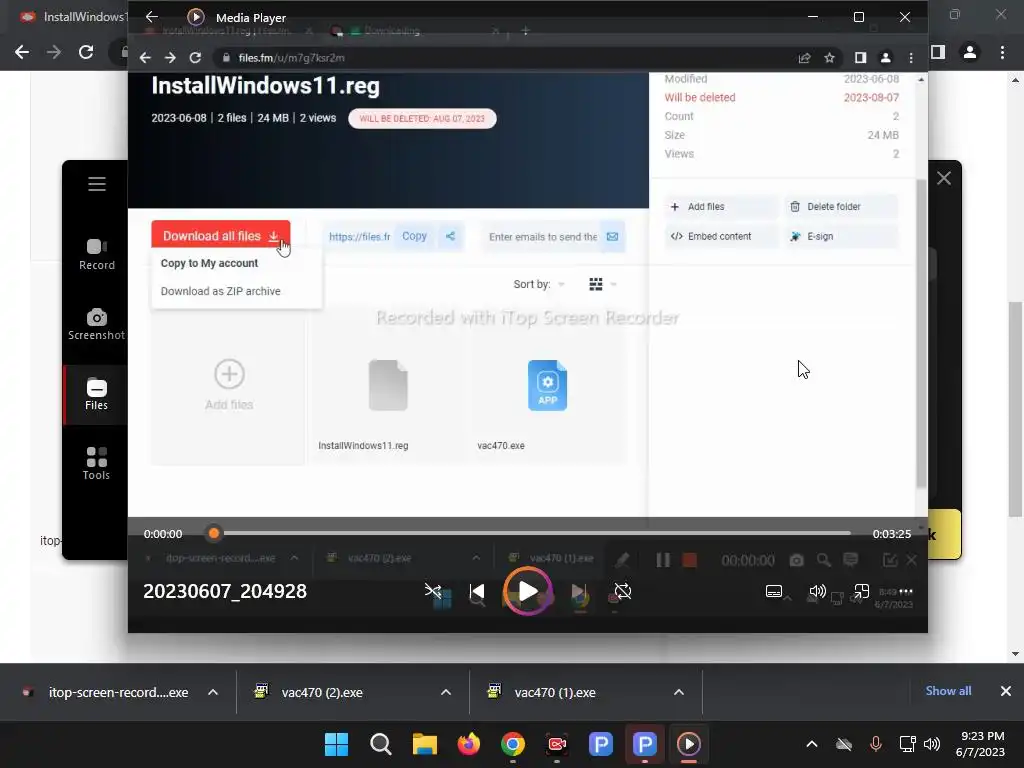Close the iTop Screen Recorder panel
This screenshot has height=768, width=1024.
pos(944,178)
